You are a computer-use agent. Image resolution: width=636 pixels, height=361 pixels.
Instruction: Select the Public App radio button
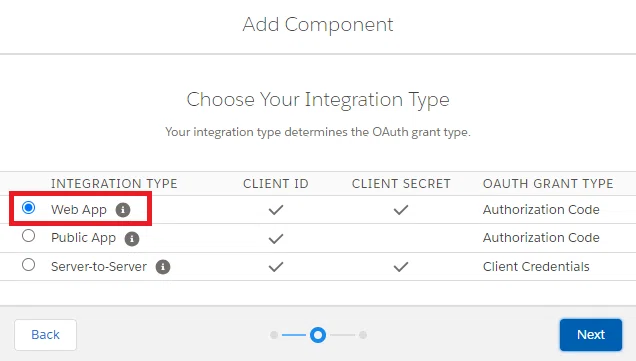28,236
